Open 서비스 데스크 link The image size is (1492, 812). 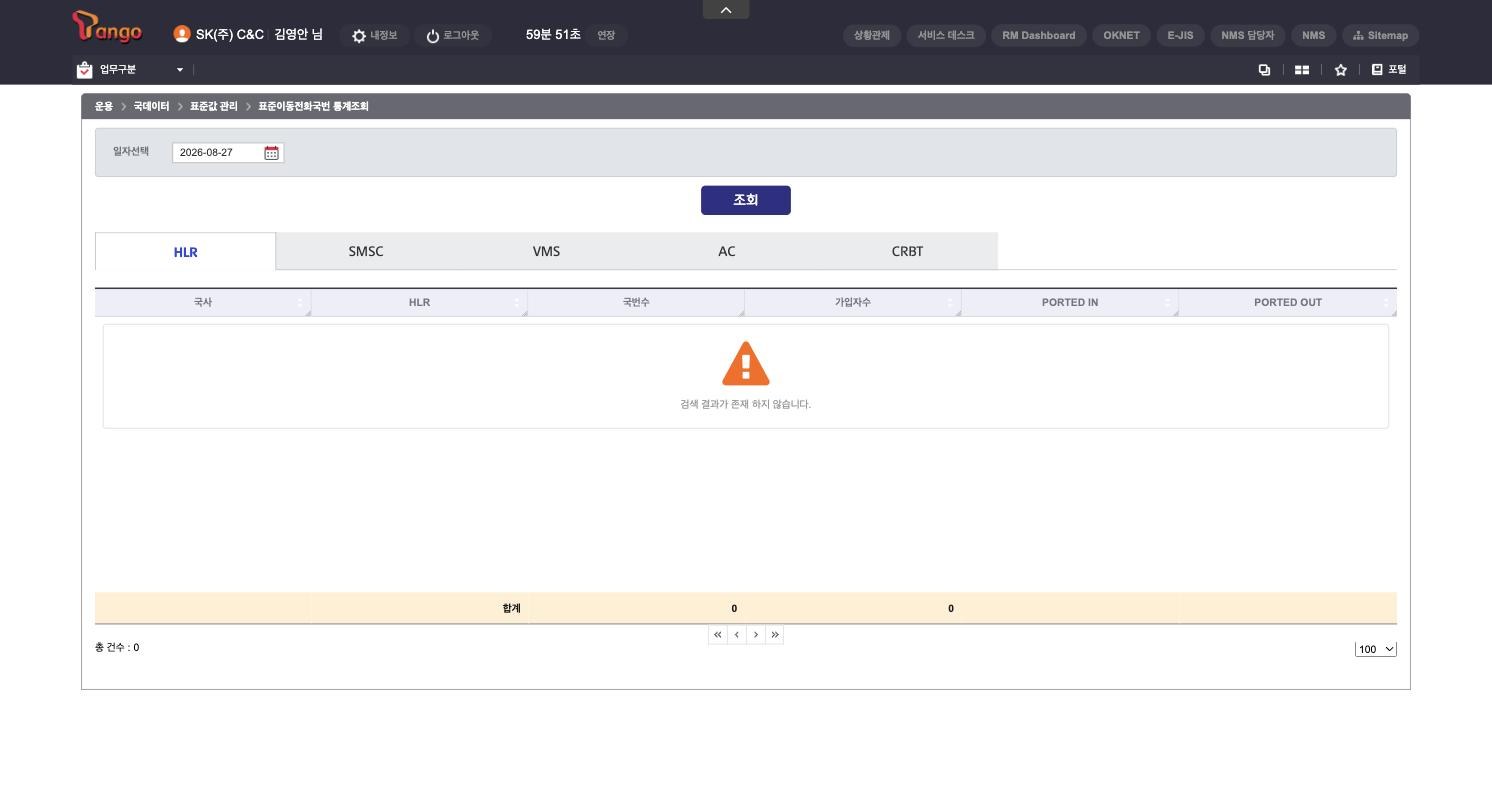946,35
